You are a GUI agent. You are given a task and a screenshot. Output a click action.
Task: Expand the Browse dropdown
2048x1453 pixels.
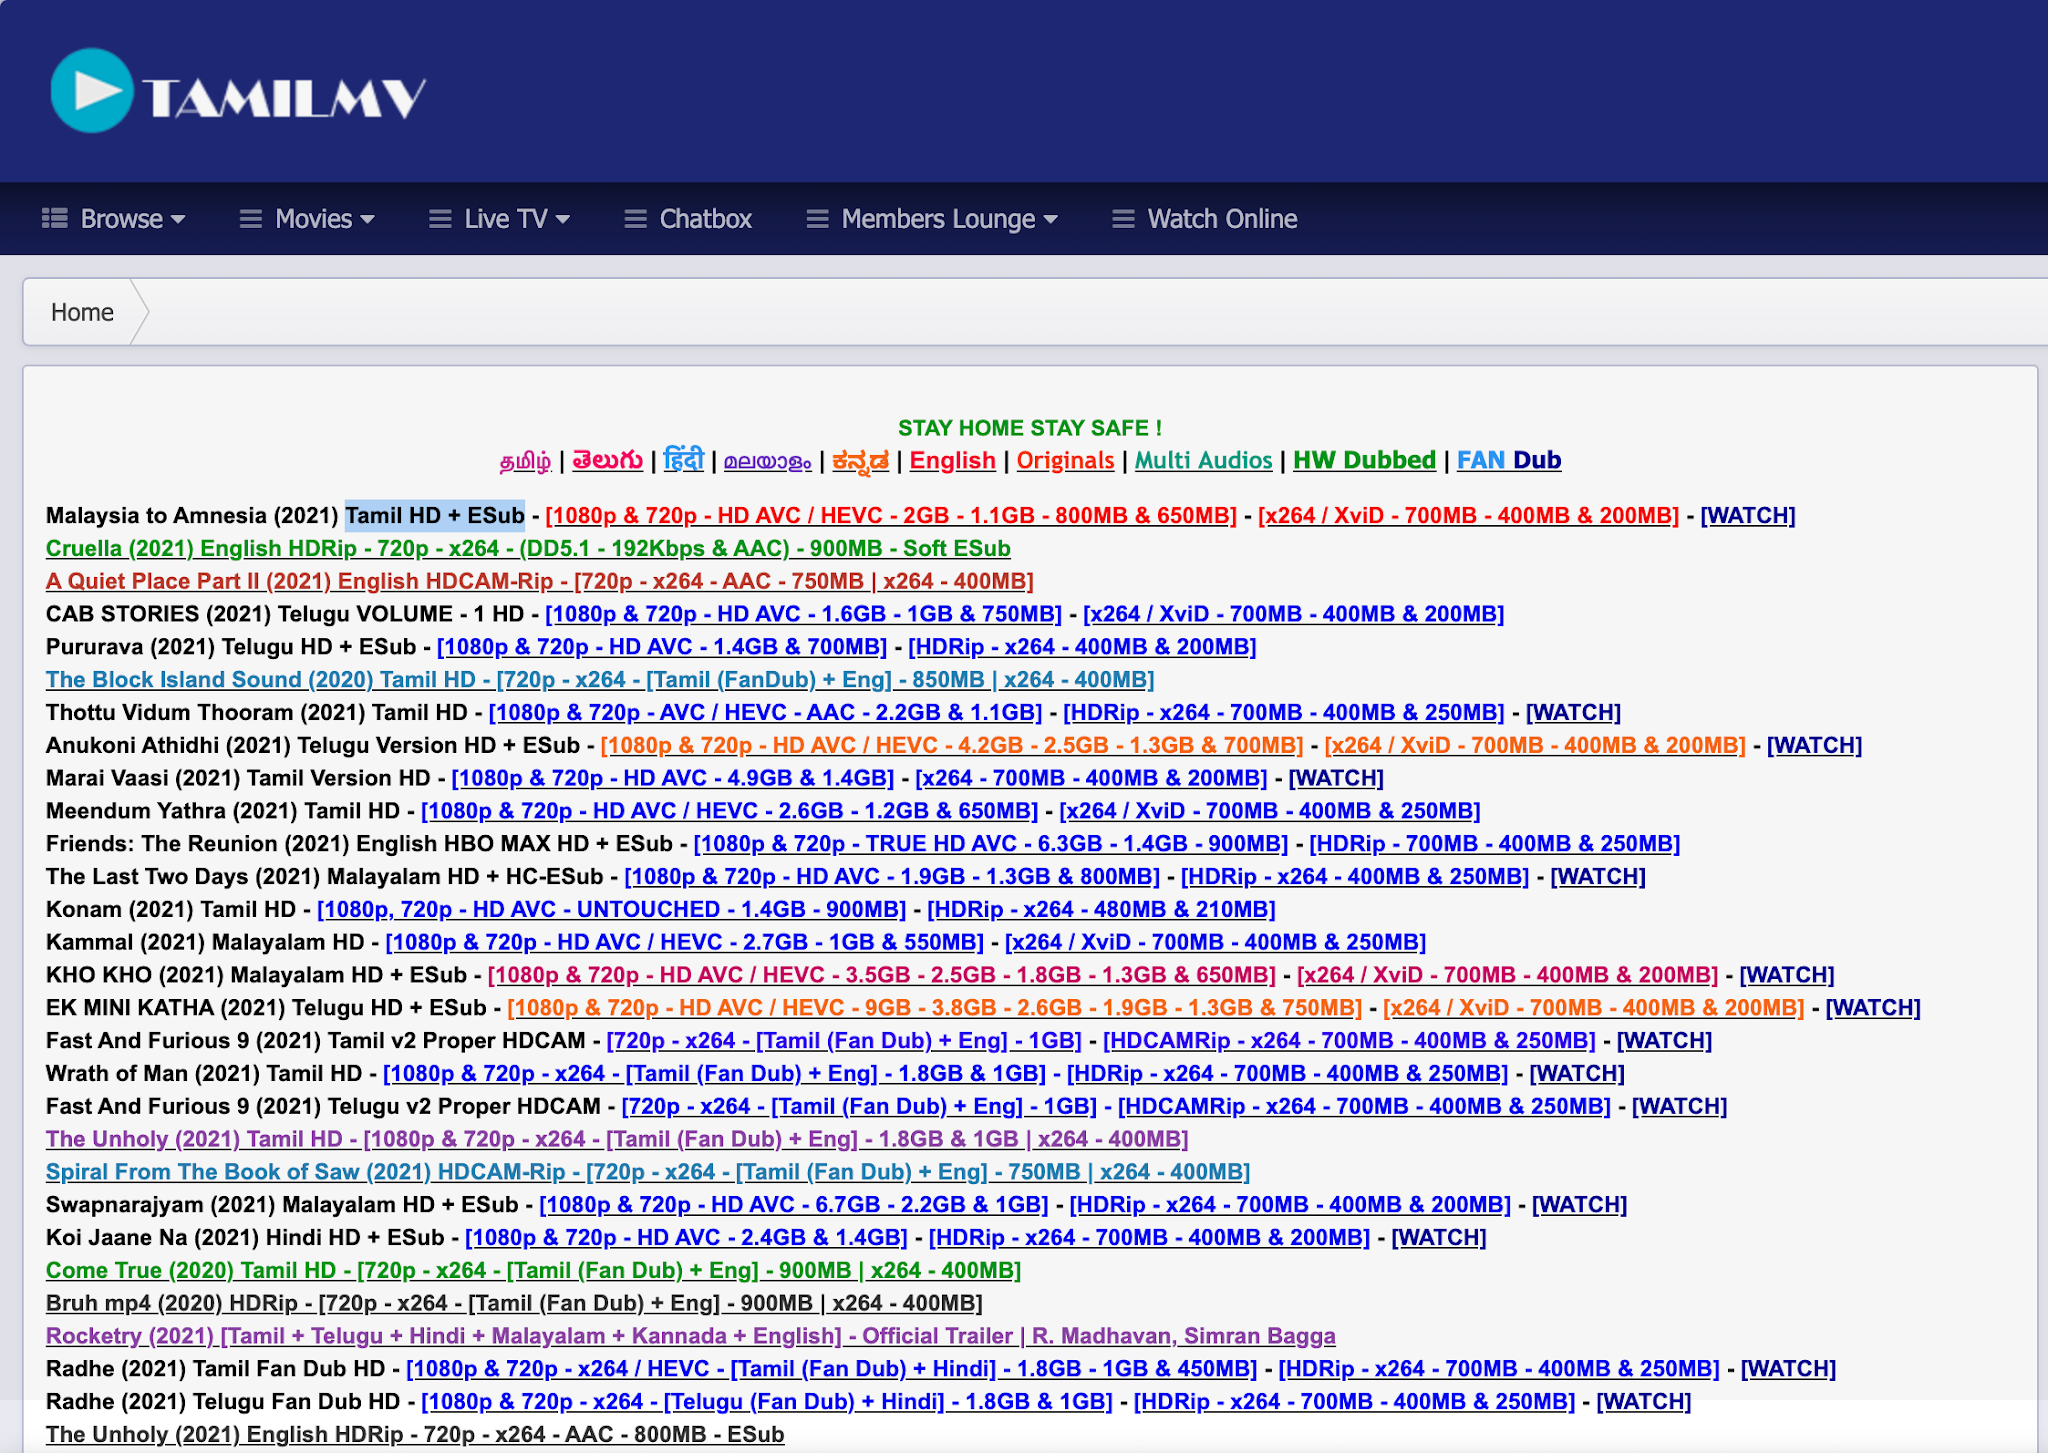coord(122,218)
